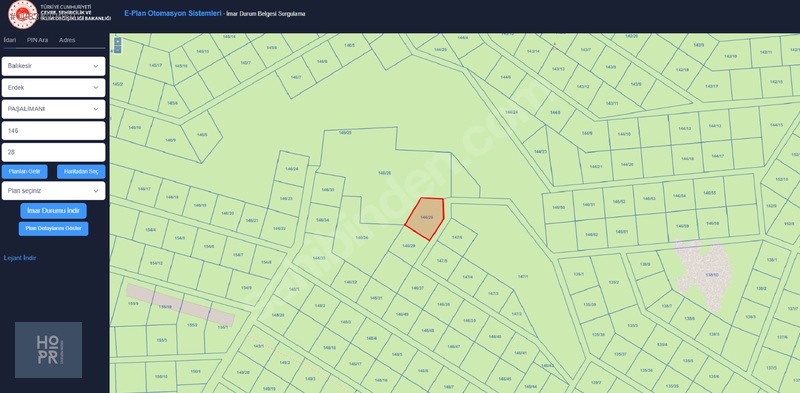Select parcel 146/24 on the map
Viewport: 800px width, 393px height.
292,169
